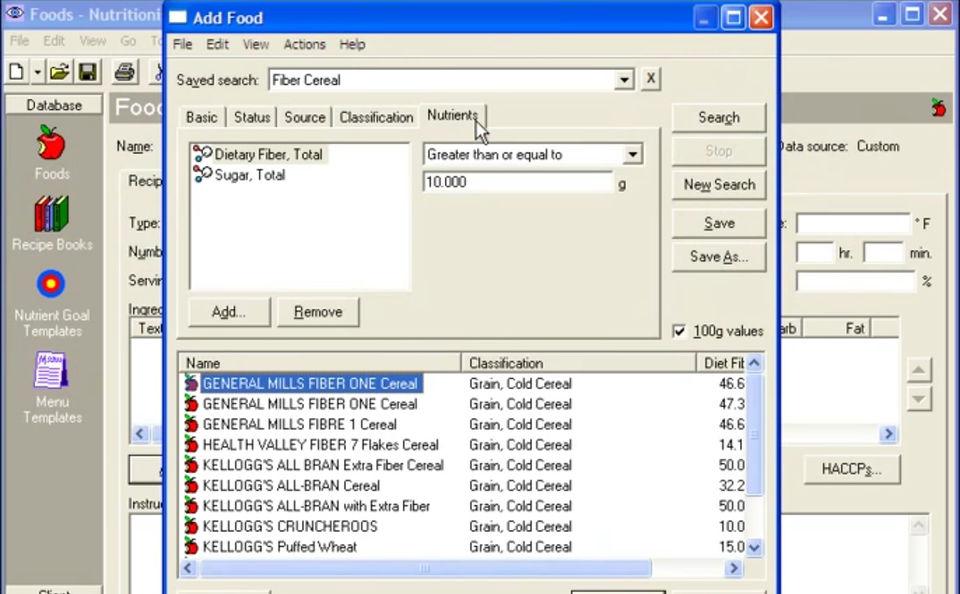Click temperature °F input field in Foods window
The height and width of the screenshot is (594, 960).
pos(853,224)
